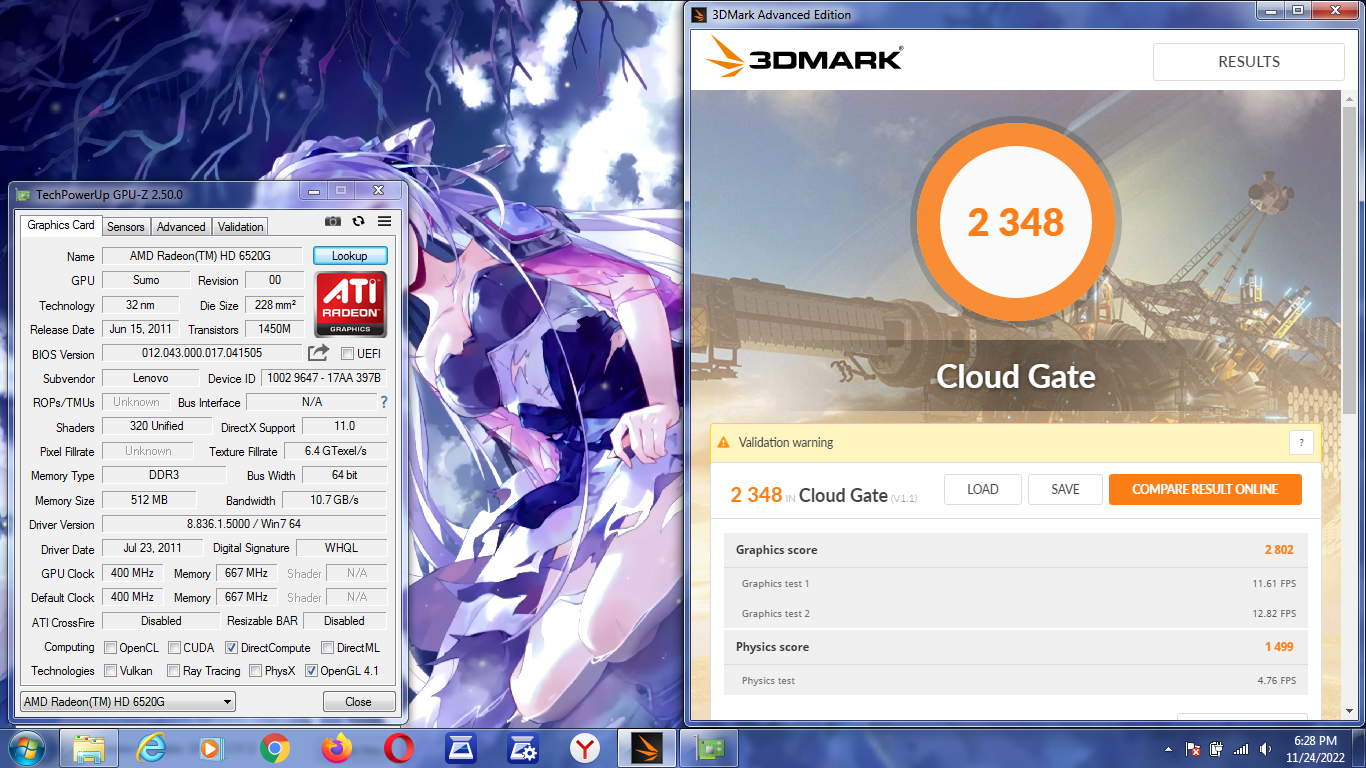1366x768 pixels.
Task: Click the GPU name field
Action: (x=204, y=256)
